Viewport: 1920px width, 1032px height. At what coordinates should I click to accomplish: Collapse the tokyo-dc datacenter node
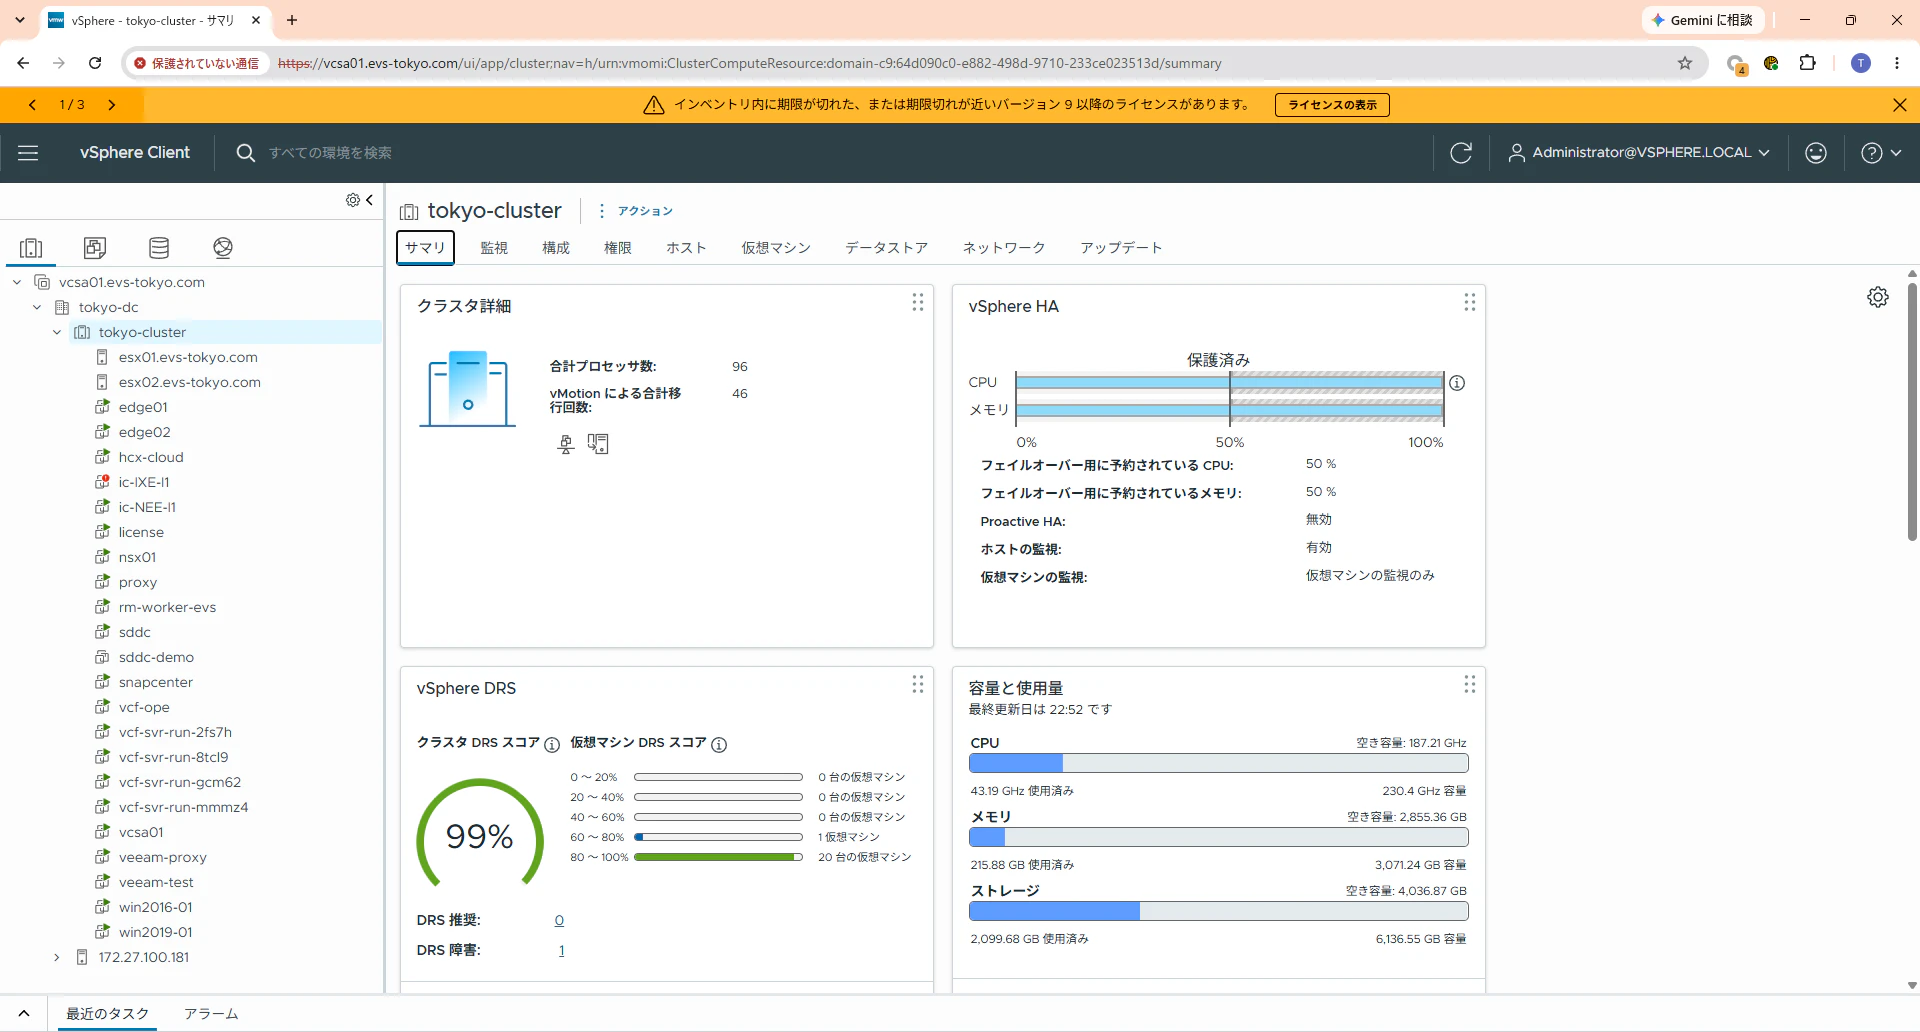coord(37,308)
